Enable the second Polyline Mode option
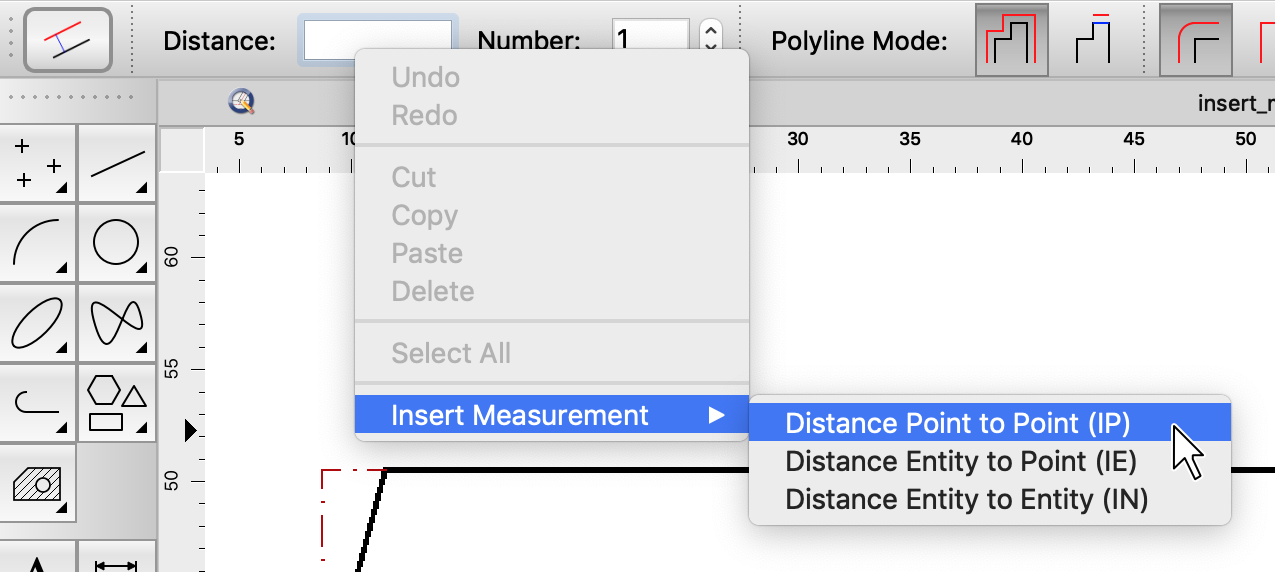Image resolution: width=1275 pixels, height=572 pixels. 1093,41
